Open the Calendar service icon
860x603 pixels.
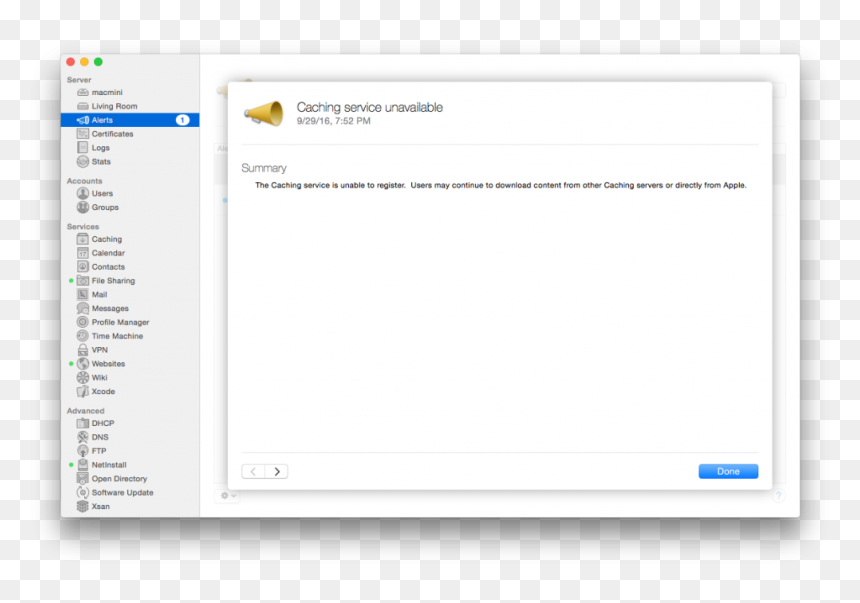(83, 253)
